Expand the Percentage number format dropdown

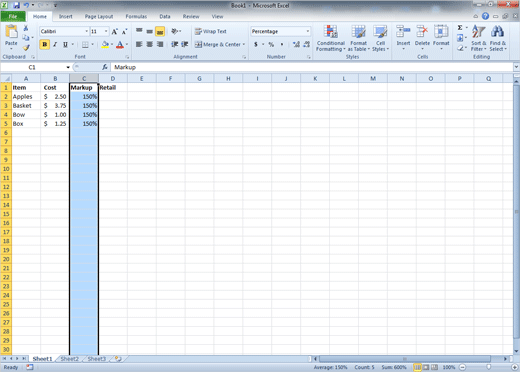(x=307, y=31)
